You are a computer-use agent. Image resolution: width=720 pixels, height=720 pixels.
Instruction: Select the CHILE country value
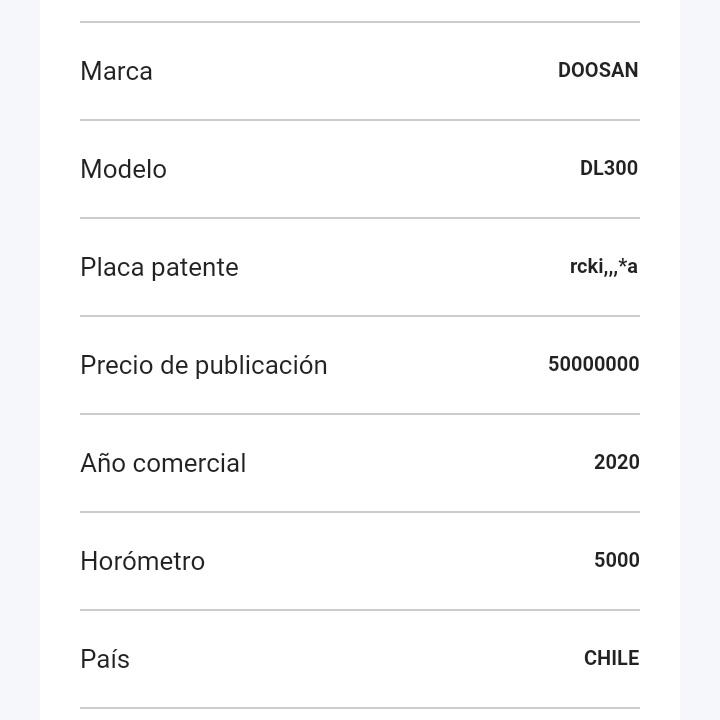[611, 658]
